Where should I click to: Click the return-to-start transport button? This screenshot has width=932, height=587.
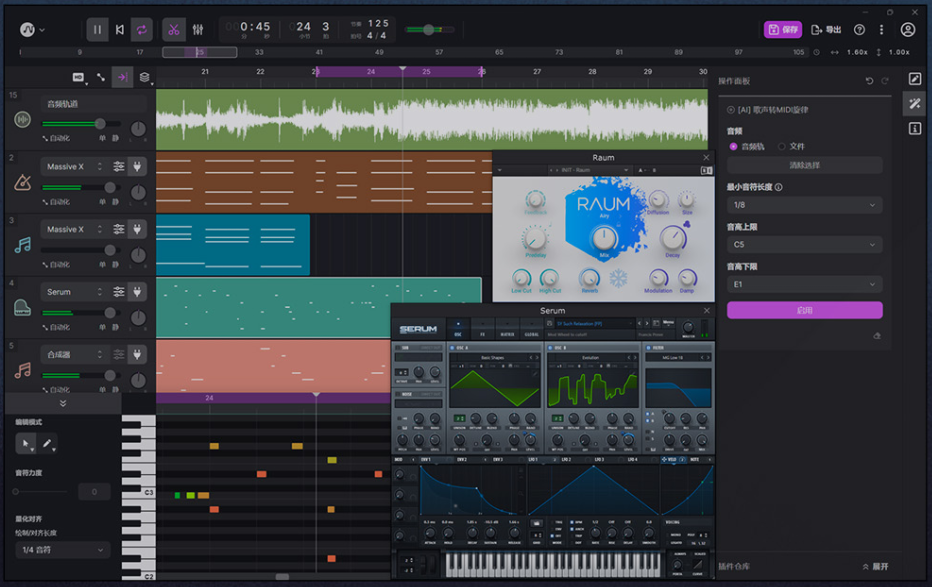(119, 29)
